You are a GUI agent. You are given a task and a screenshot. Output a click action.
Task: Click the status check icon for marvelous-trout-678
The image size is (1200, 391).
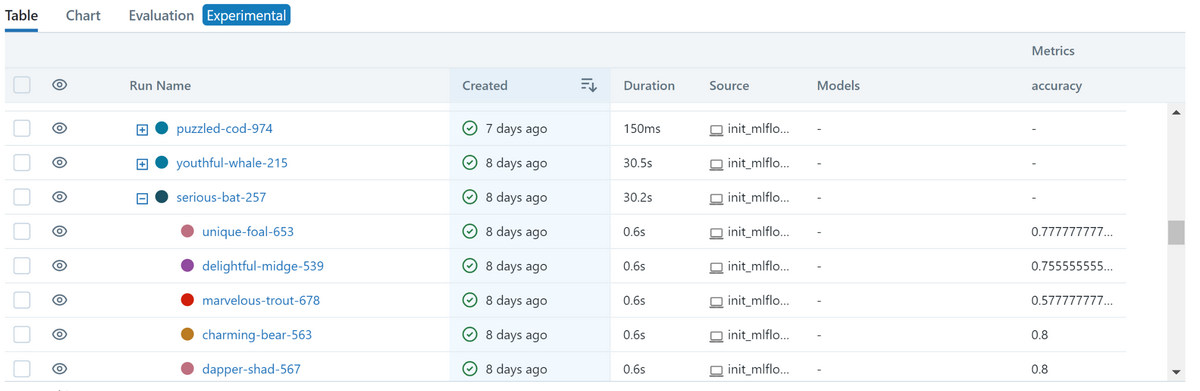470,300
